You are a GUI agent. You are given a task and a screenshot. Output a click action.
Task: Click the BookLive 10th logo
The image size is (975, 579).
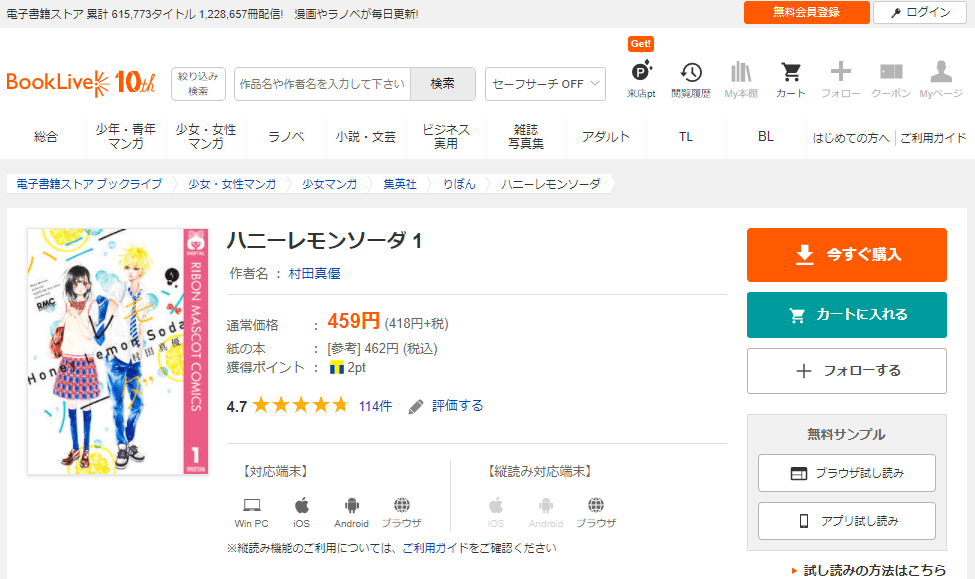(x=81, y=83)
